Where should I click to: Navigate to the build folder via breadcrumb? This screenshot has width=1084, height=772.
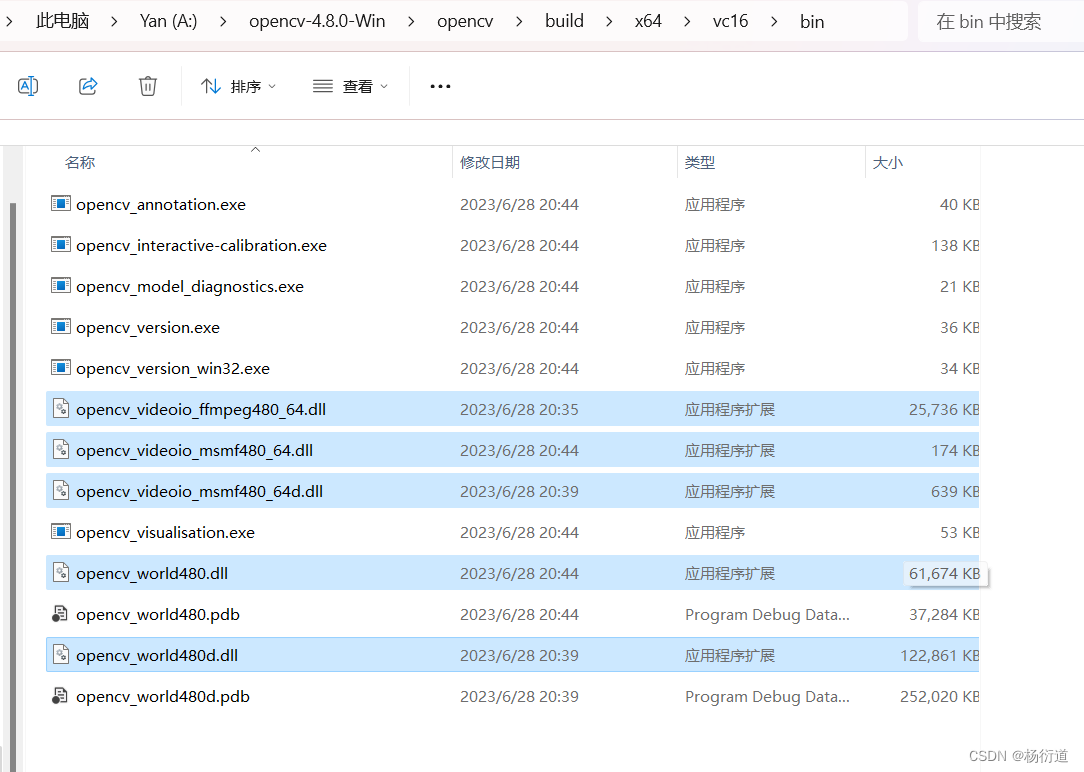click(x=564, y=20)
